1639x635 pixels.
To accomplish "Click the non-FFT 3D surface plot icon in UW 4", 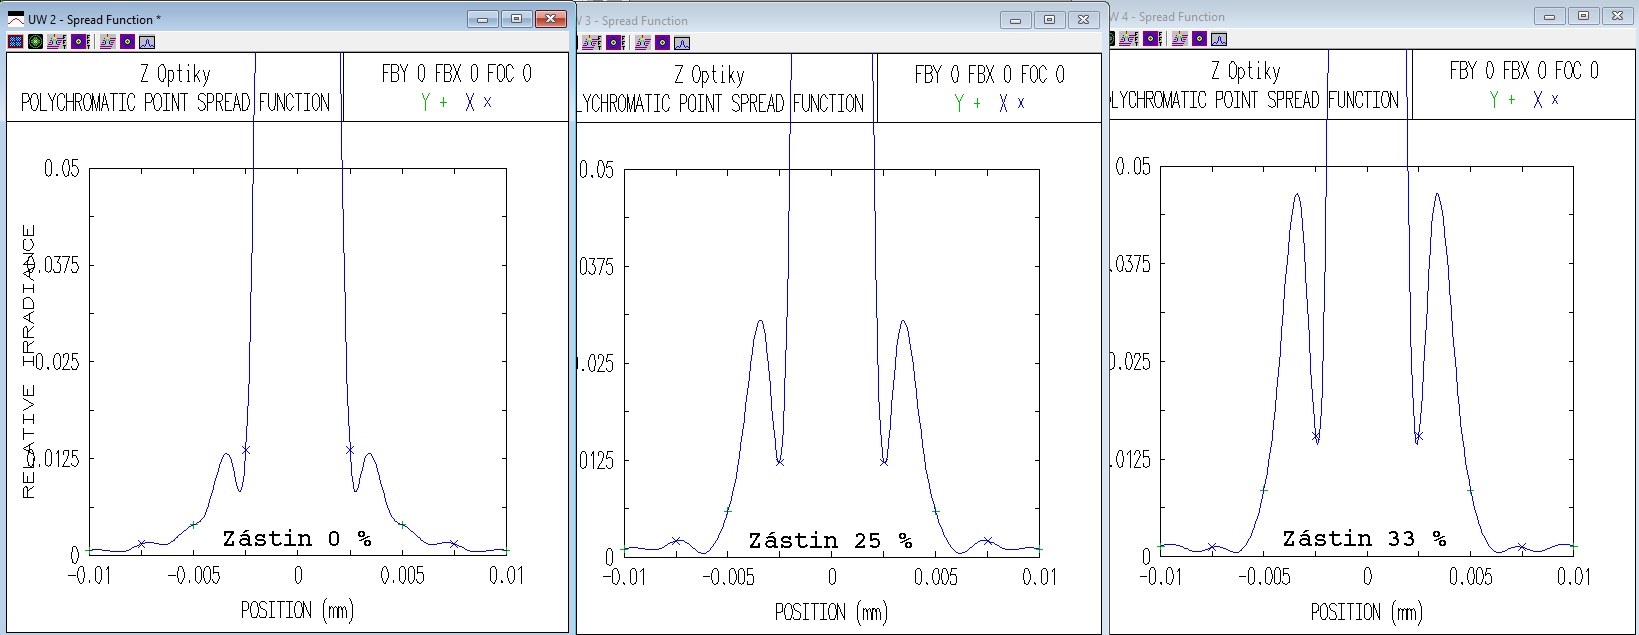I will click(x=1180, y=39).
